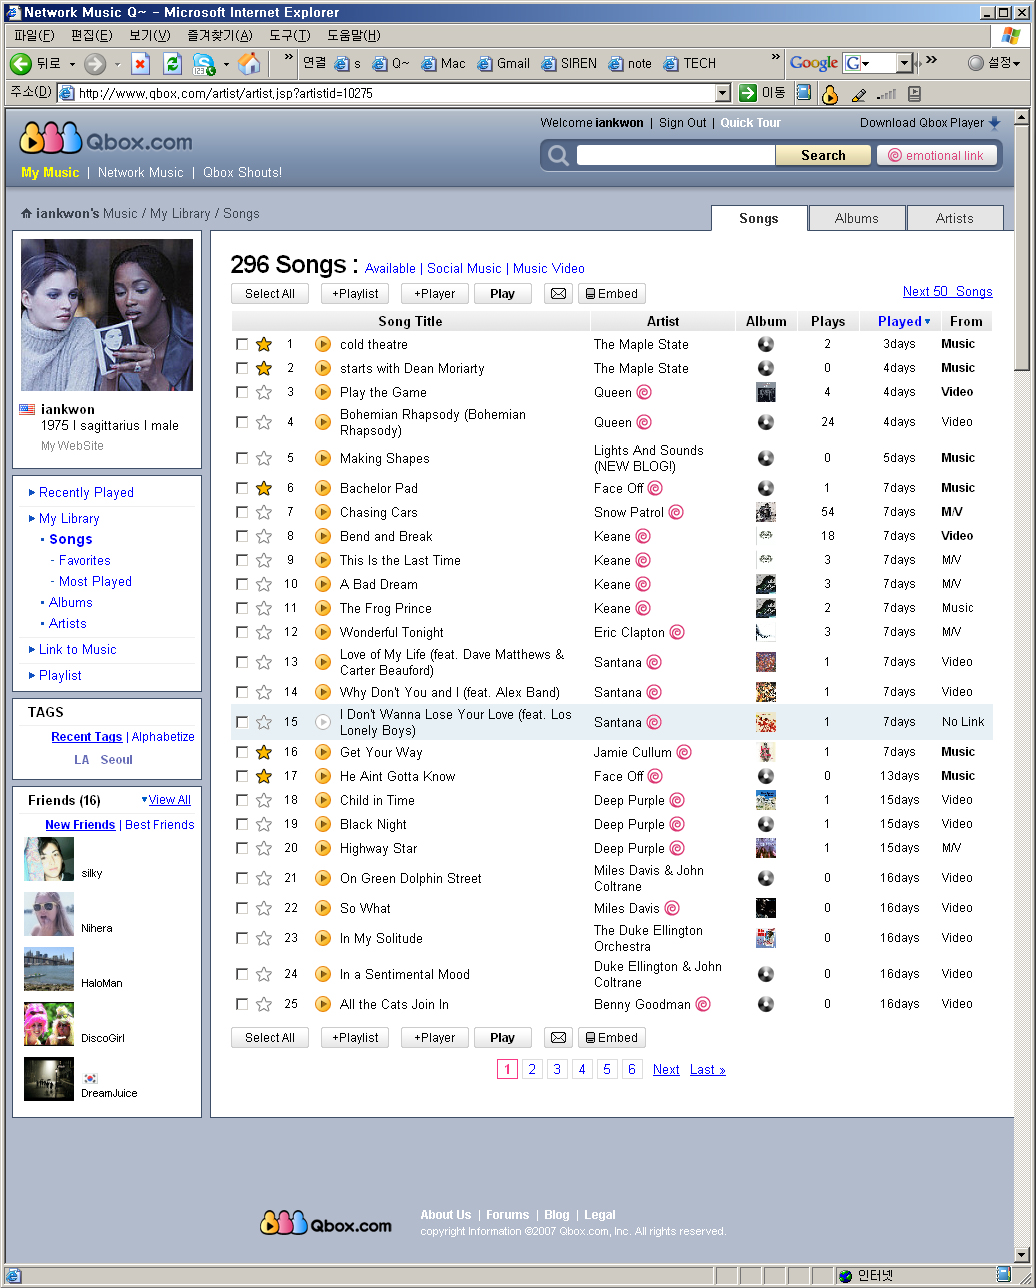Viewport: 1036px width, 1288px height.
Task: Play the track Get Your Way
Action: coord(323,752)
